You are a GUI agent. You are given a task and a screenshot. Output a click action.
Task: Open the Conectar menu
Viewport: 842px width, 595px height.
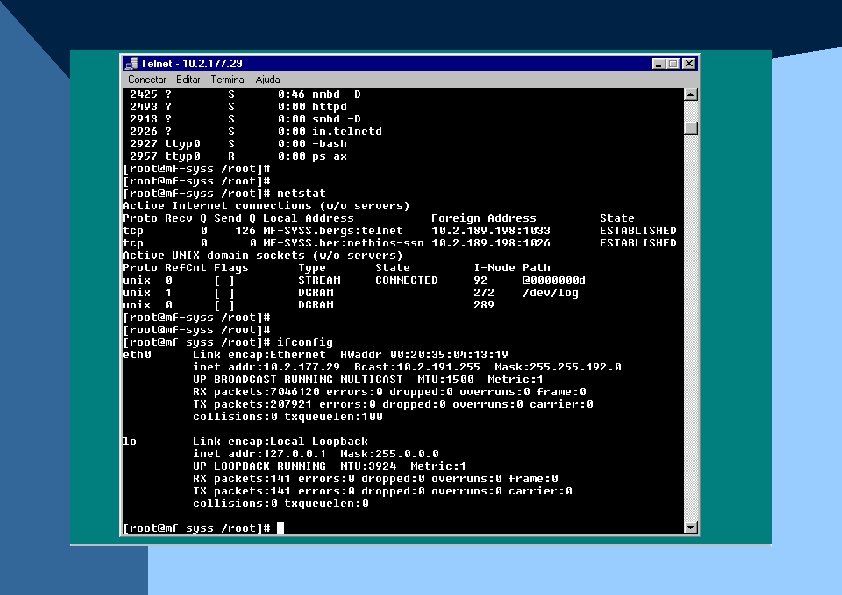pos(147,79)
